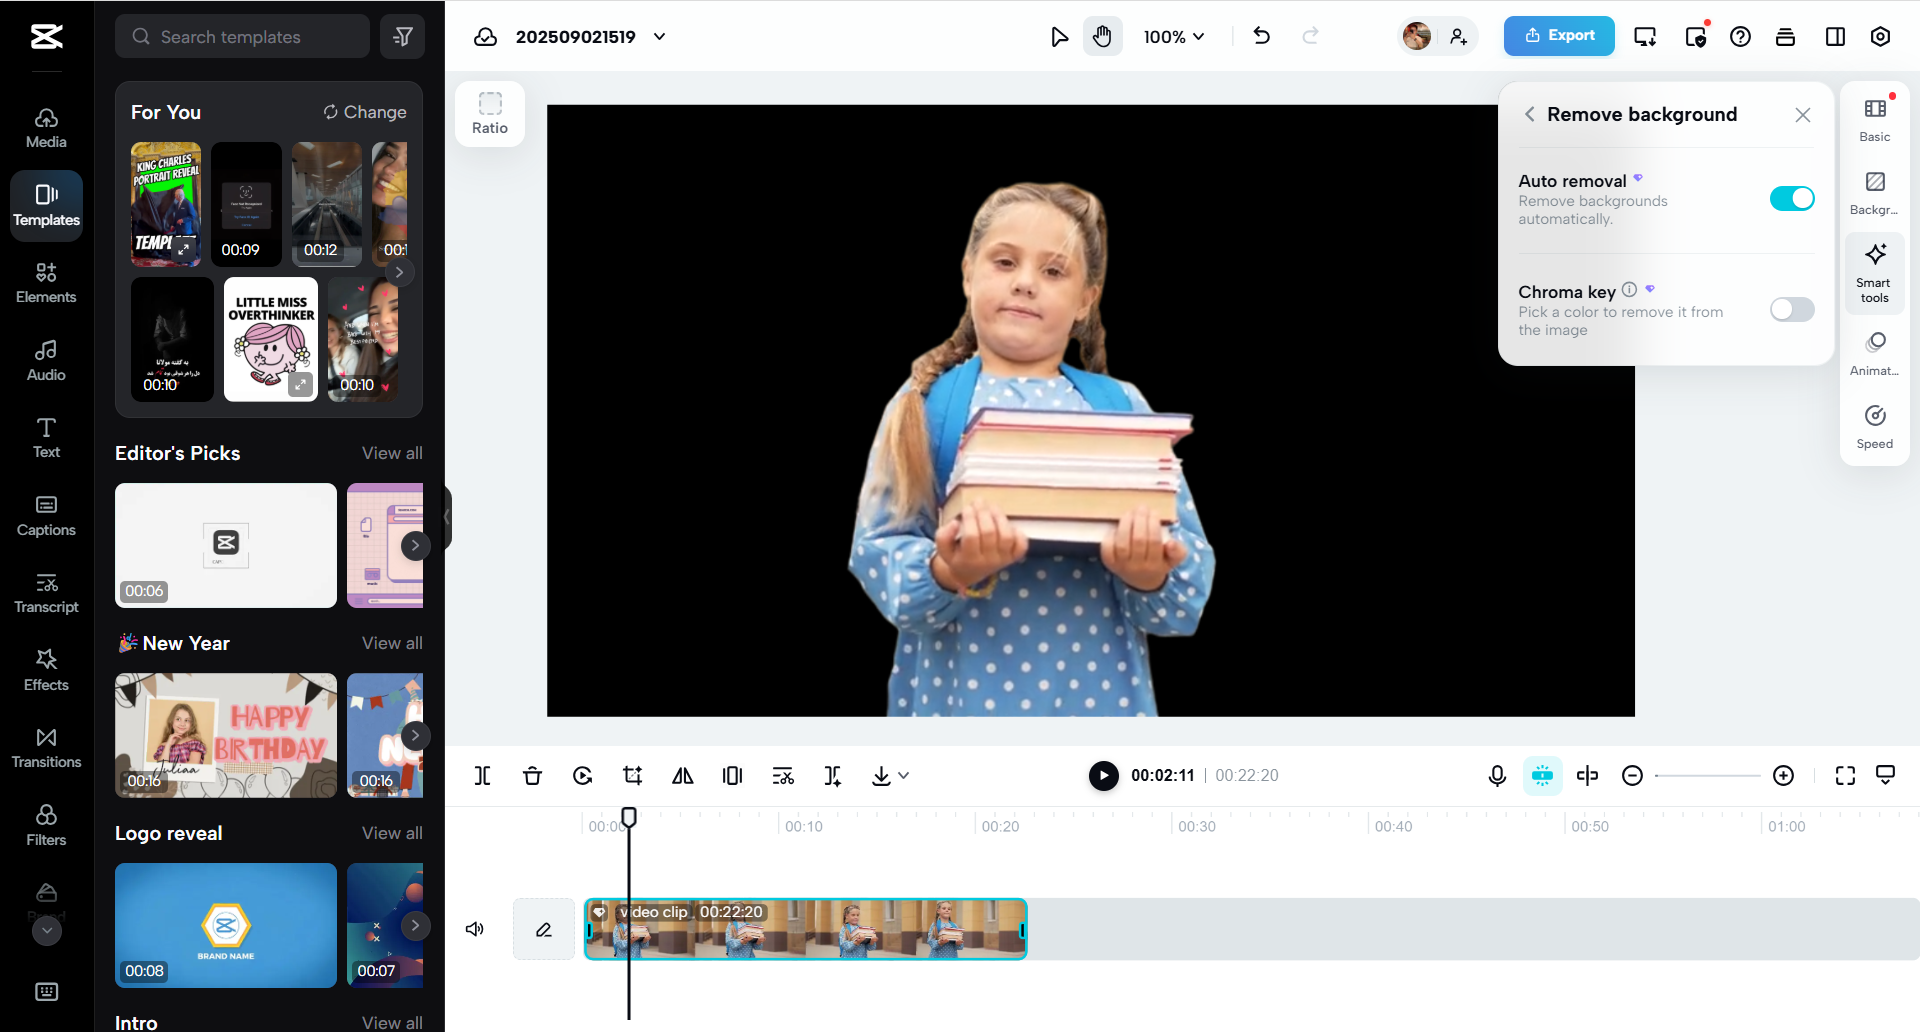Open the settings hexagon icon

tap(1880, 37)
